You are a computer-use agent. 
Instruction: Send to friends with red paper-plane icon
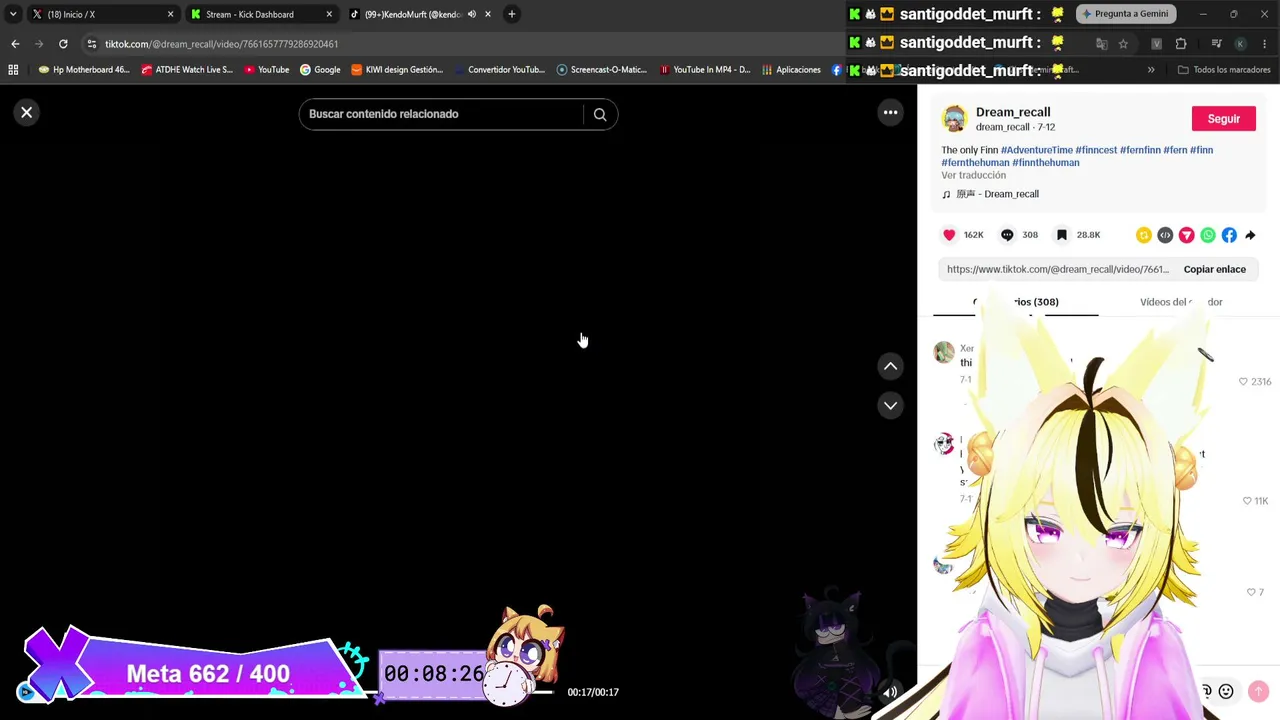pos(1186,235)
